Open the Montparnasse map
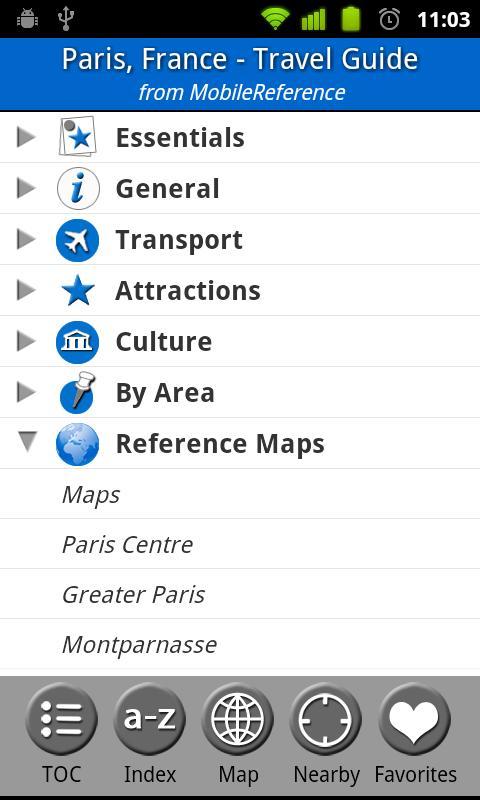 point(240,644)
